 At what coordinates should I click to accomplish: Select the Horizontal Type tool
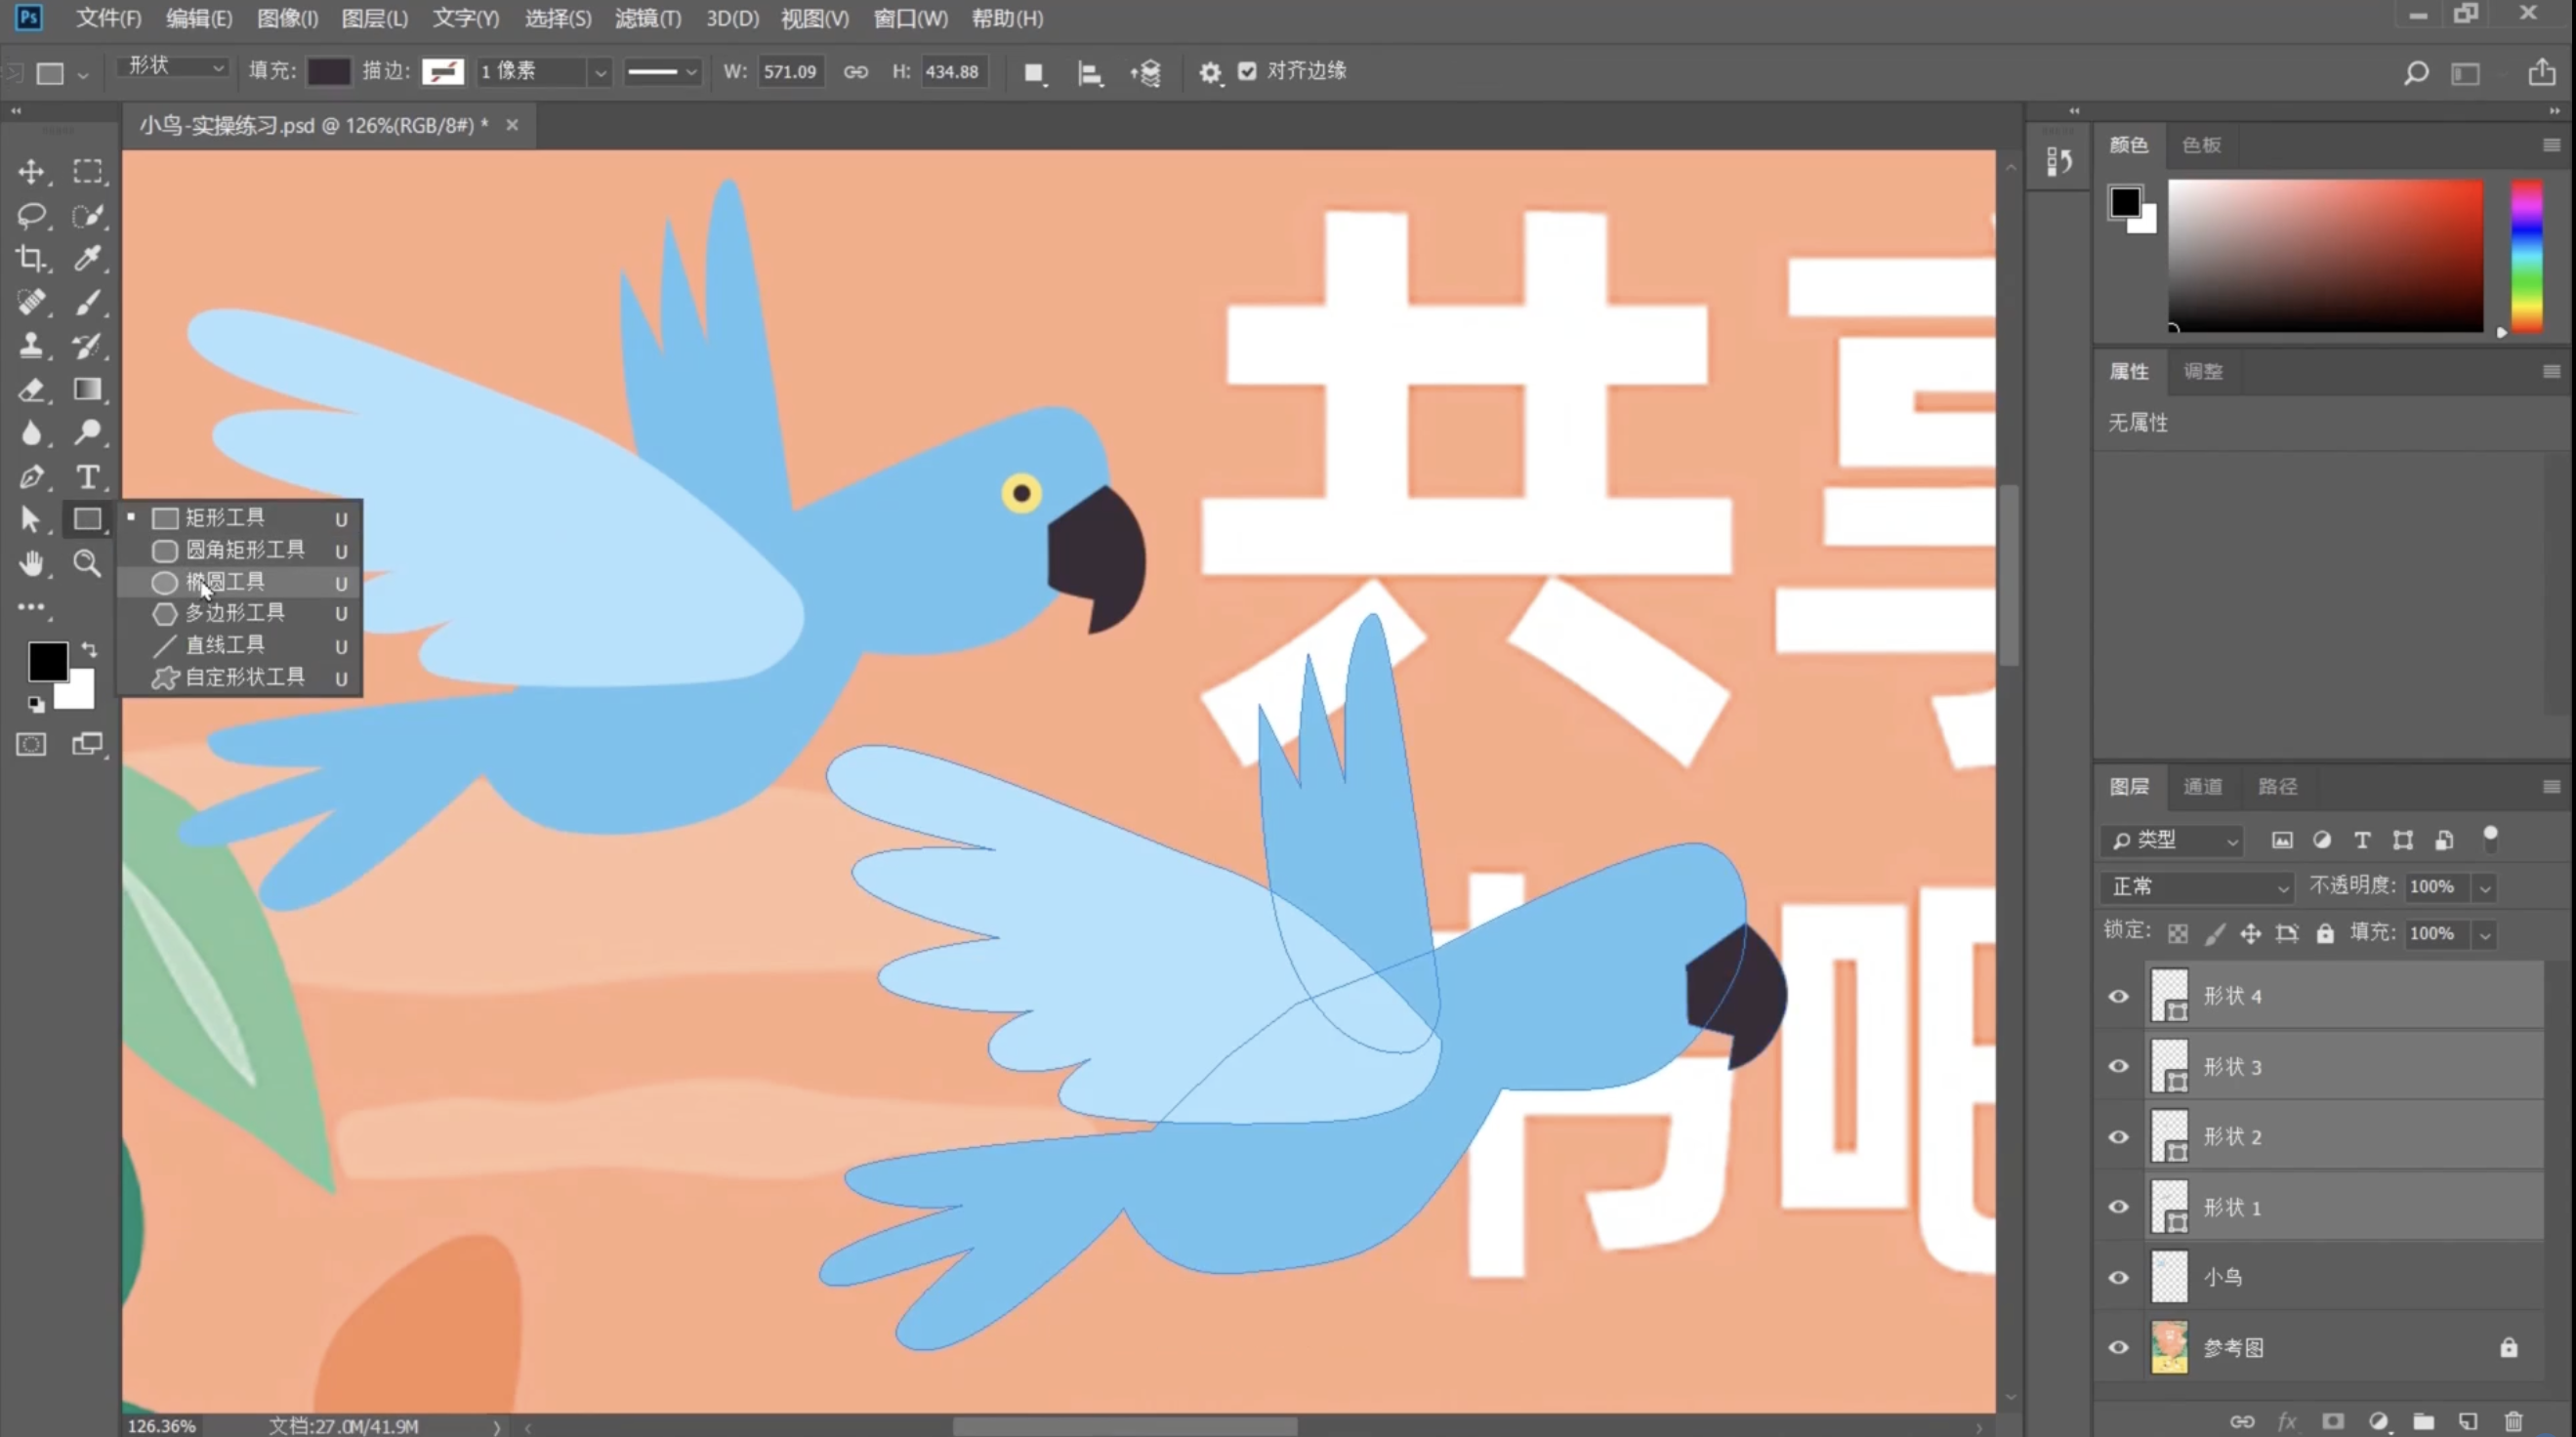(88, 477)
